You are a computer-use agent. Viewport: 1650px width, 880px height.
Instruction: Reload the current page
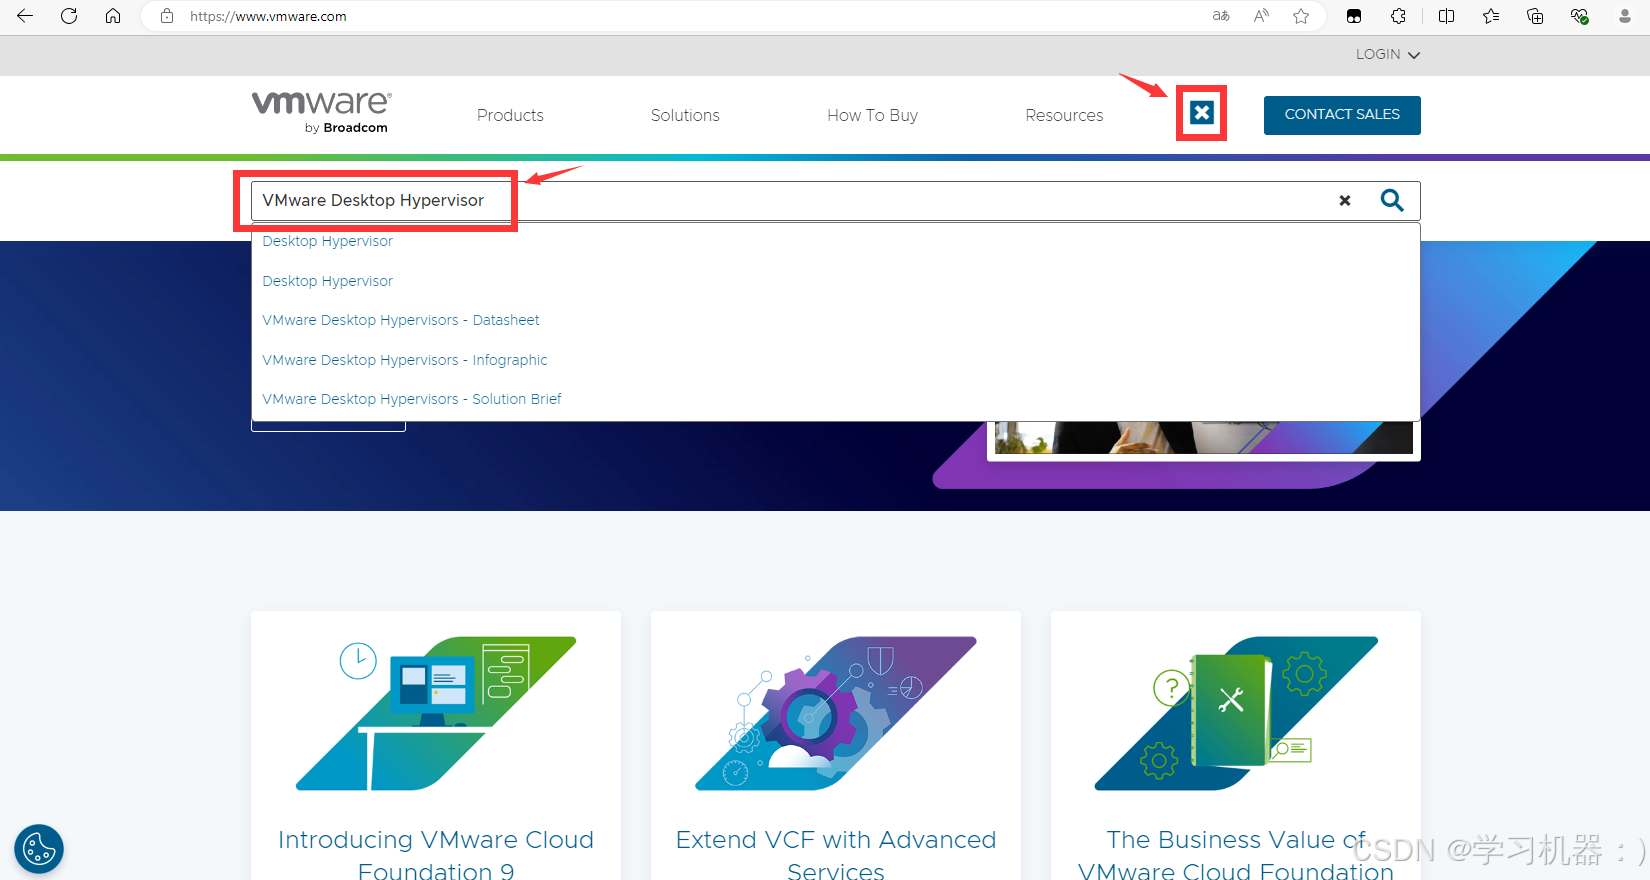click(x=69, y=16)
